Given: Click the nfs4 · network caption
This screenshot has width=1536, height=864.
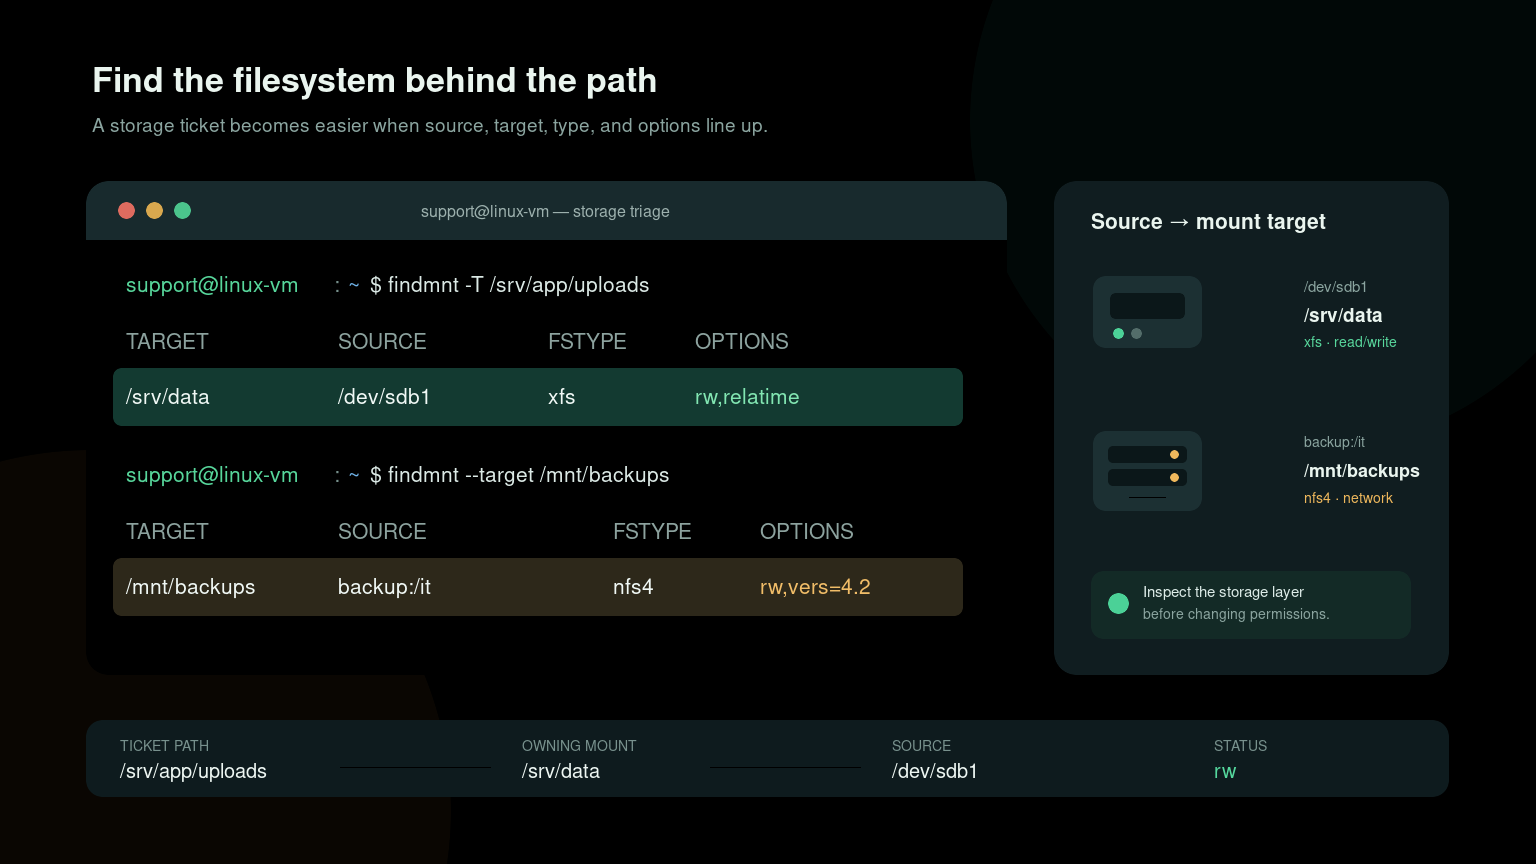Looking at the screenshot, I should 1348,498.
